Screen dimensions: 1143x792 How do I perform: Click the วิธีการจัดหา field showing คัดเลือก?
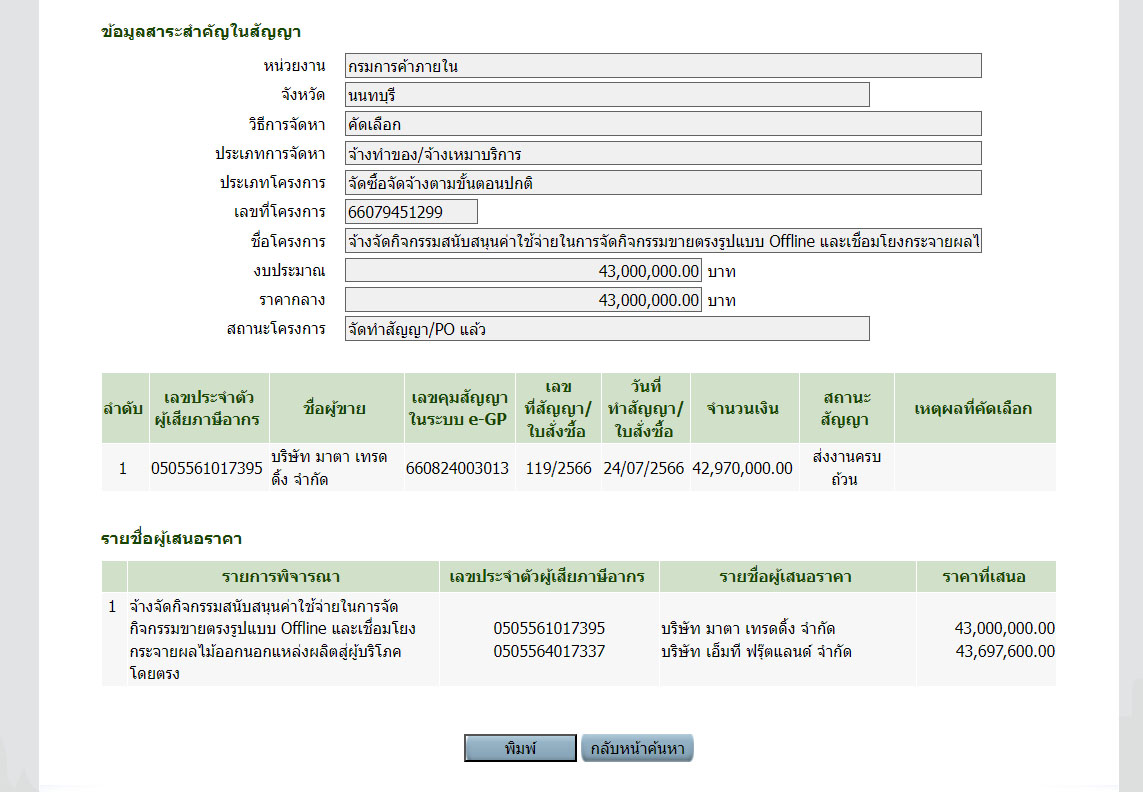(x=662, y=124)
